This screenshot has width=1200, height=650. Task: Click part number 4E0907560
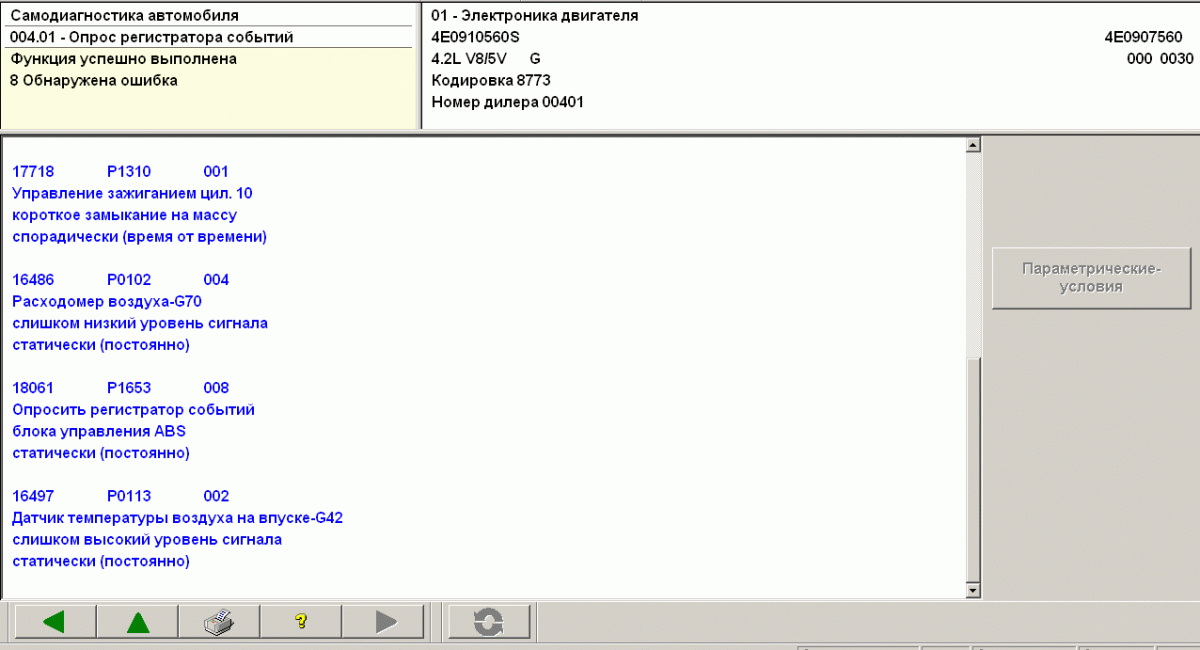(1143, 38)
